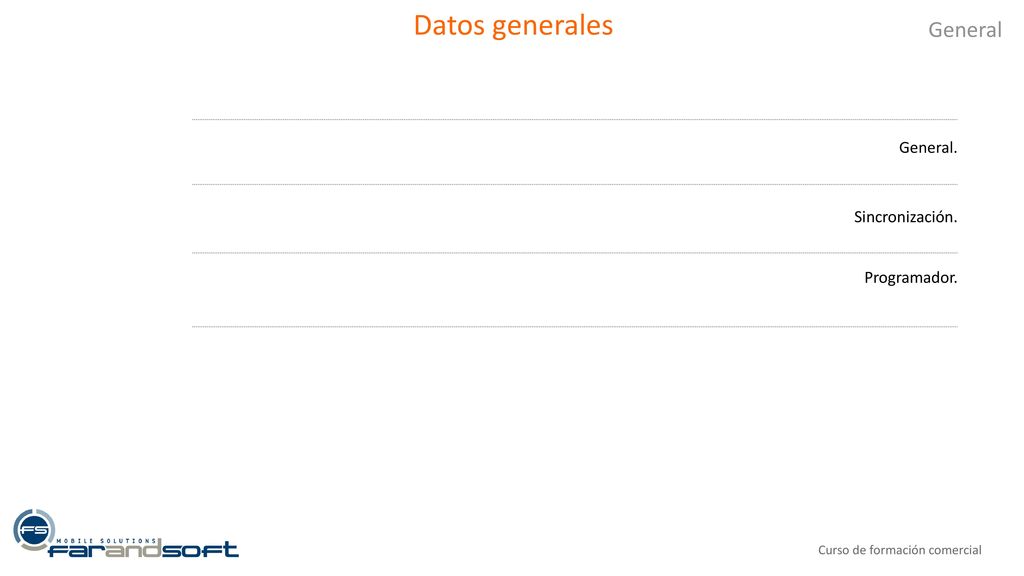
Task: Select the word 'generales' in the title
Action: click(552, 27)
